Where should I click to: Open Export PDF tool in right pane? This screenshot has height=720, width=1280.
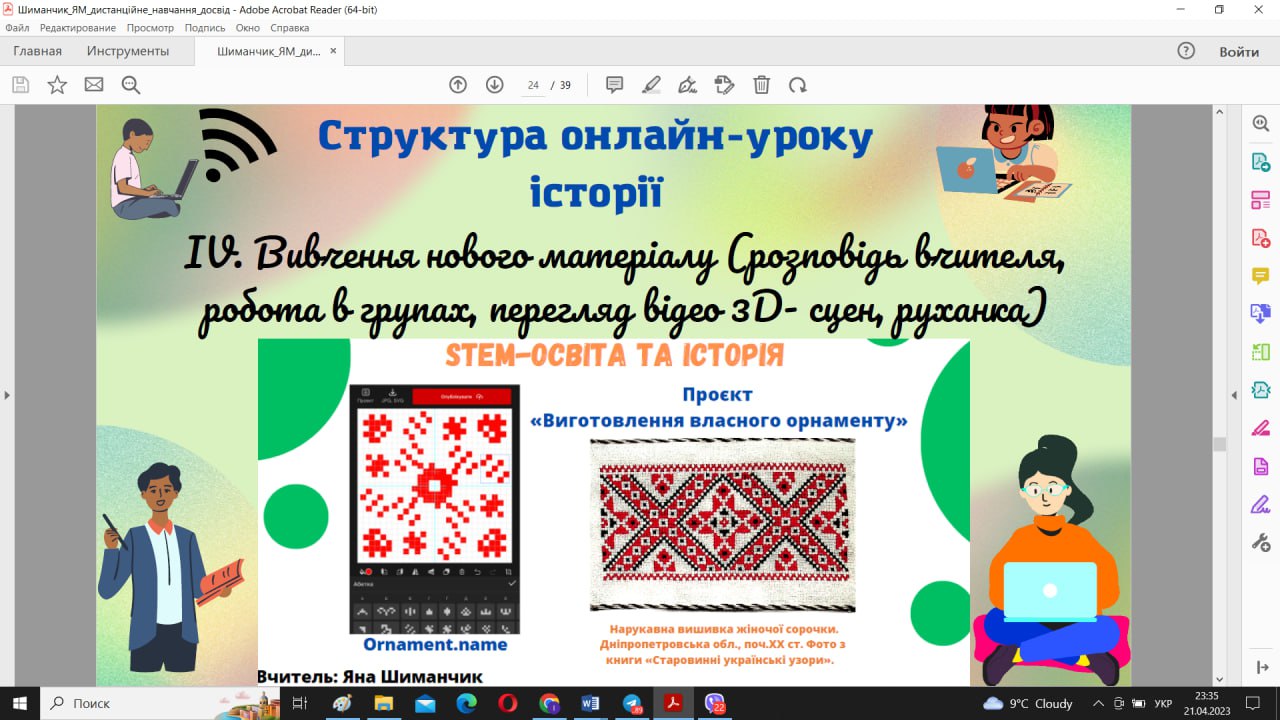[x=1261, y=162]
